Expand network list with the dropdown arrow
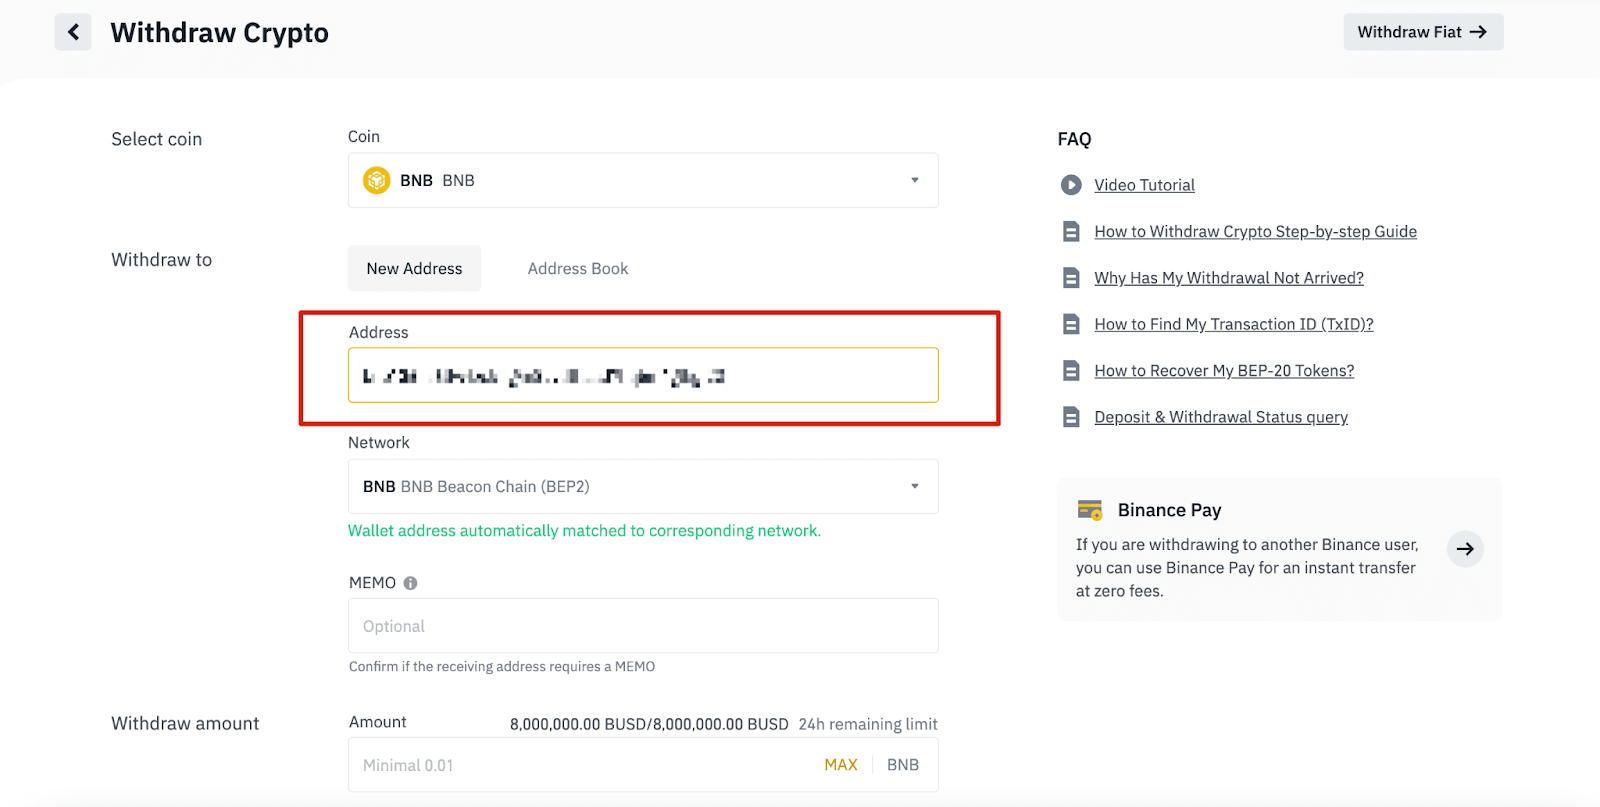 914,486
